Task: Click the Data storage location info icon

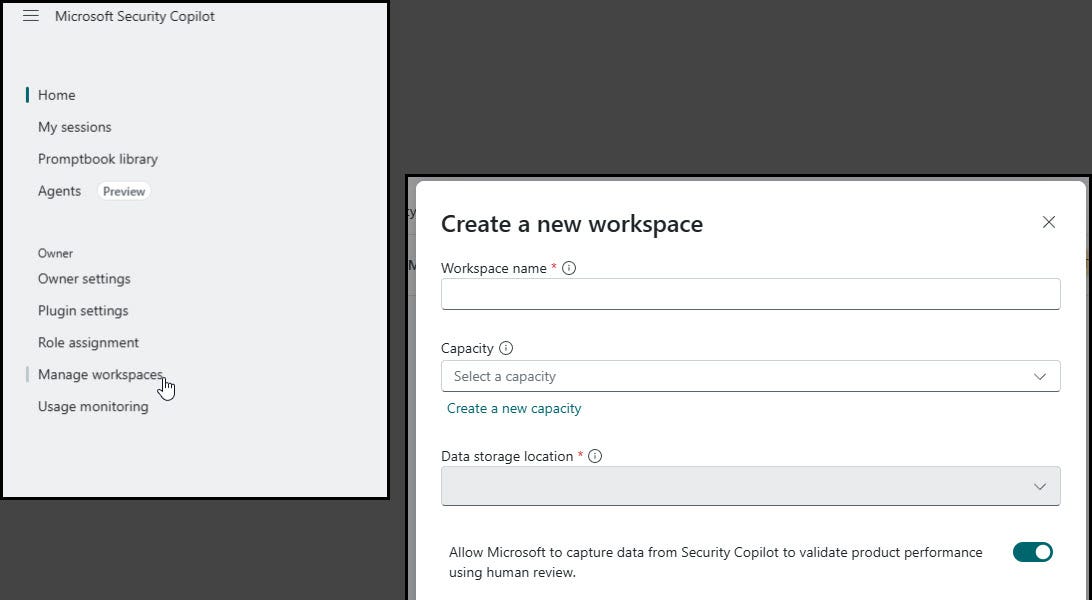Action: (595, 456)
